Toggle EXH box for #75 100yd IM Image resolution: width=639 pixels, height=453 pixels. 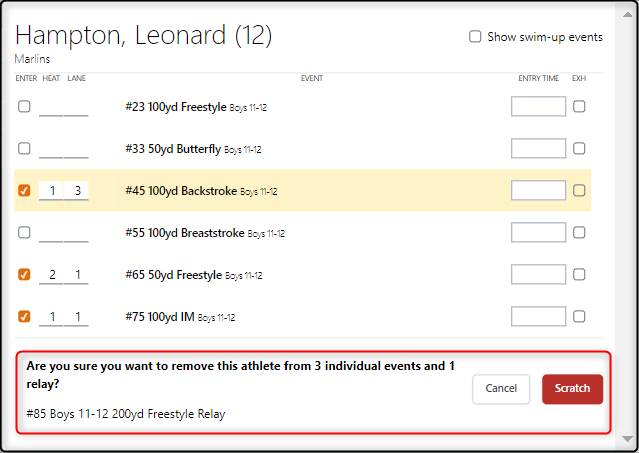coord(579,316)
